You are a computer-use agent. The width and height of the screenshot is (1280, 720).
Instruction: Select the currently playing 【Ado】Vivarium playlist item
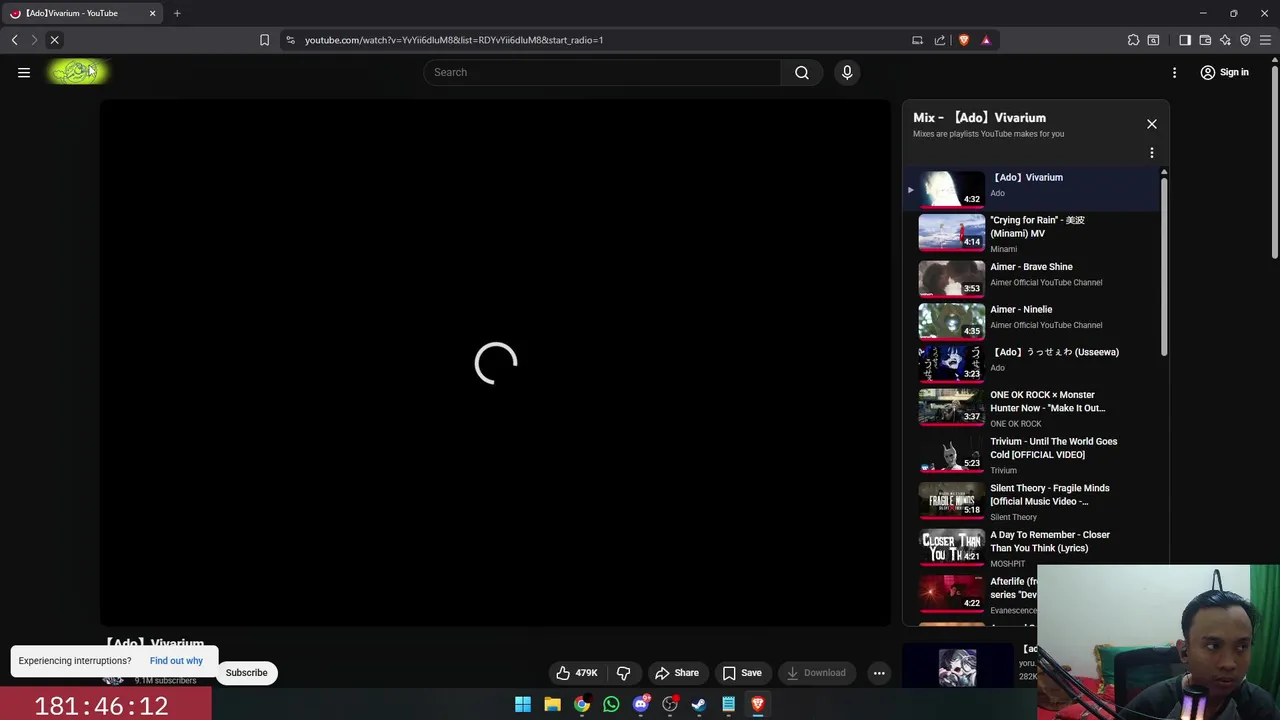pyautogui.click(x=1032, y=188)
